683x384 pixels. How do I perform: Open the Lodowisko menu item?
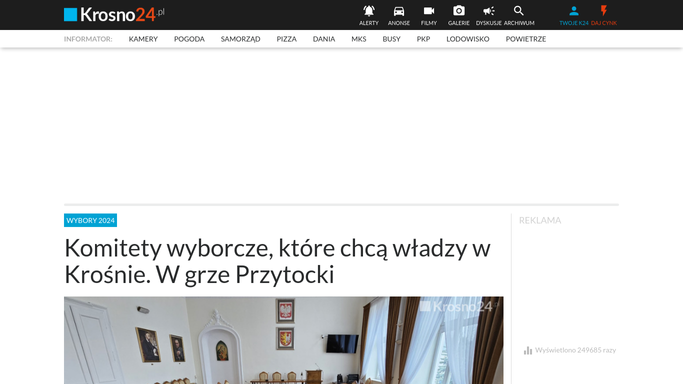pyautogui.click(x=467, y=39)
